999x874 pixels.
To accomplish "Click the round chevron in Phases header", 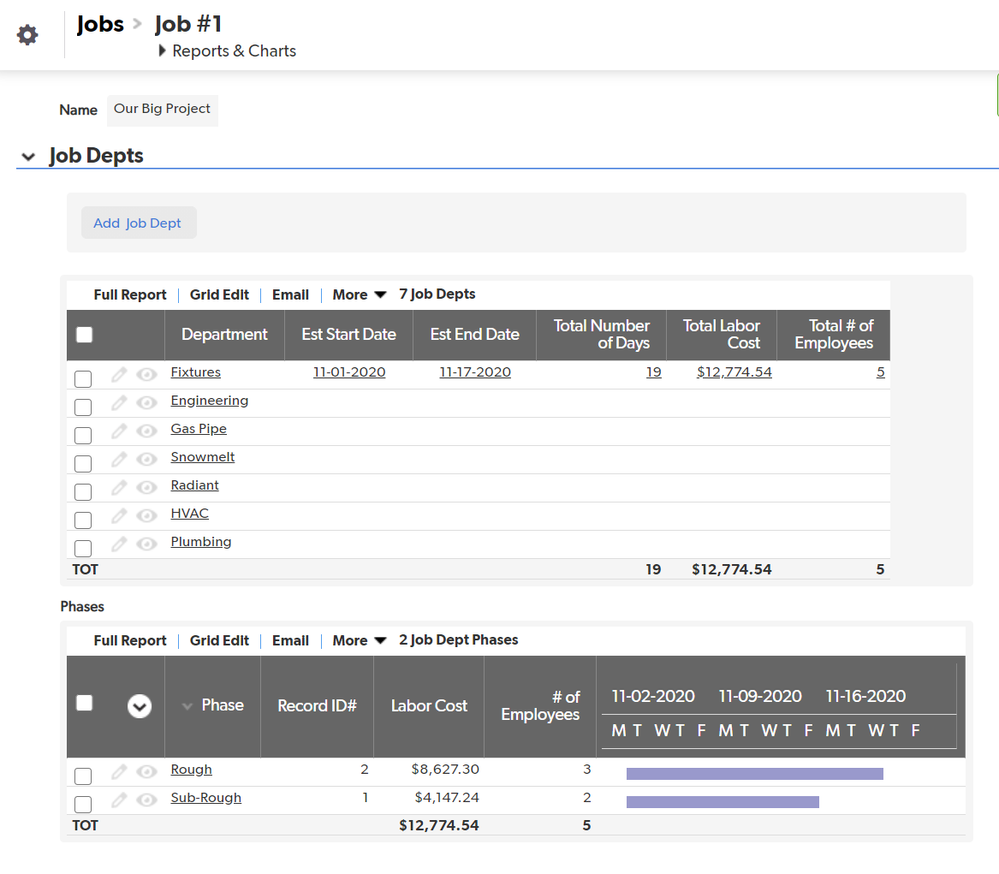I will [140, 706].
